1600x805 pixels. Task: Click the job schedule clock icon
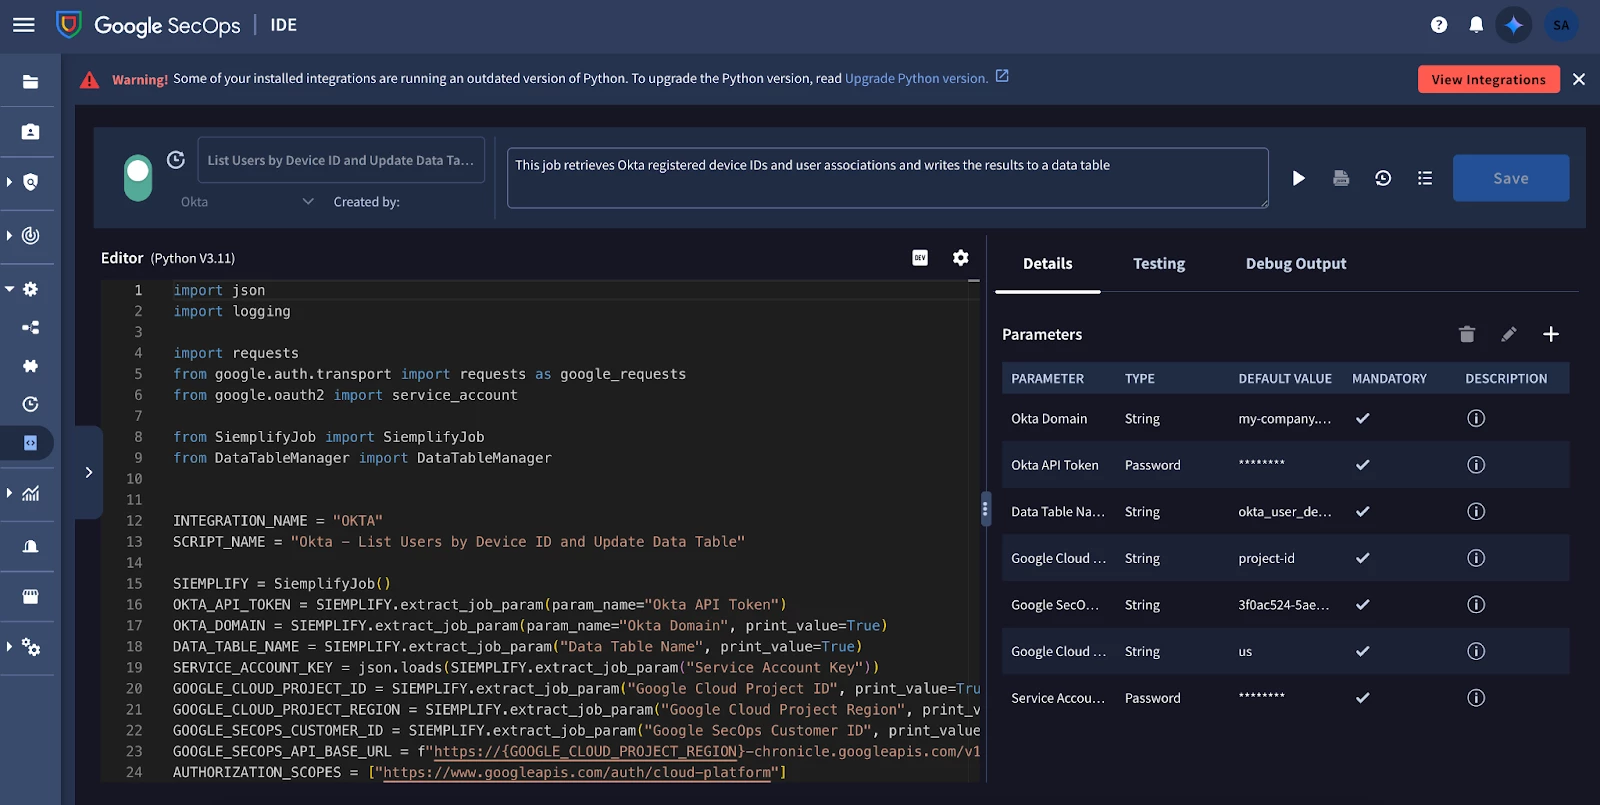click(x=176, y=160)
